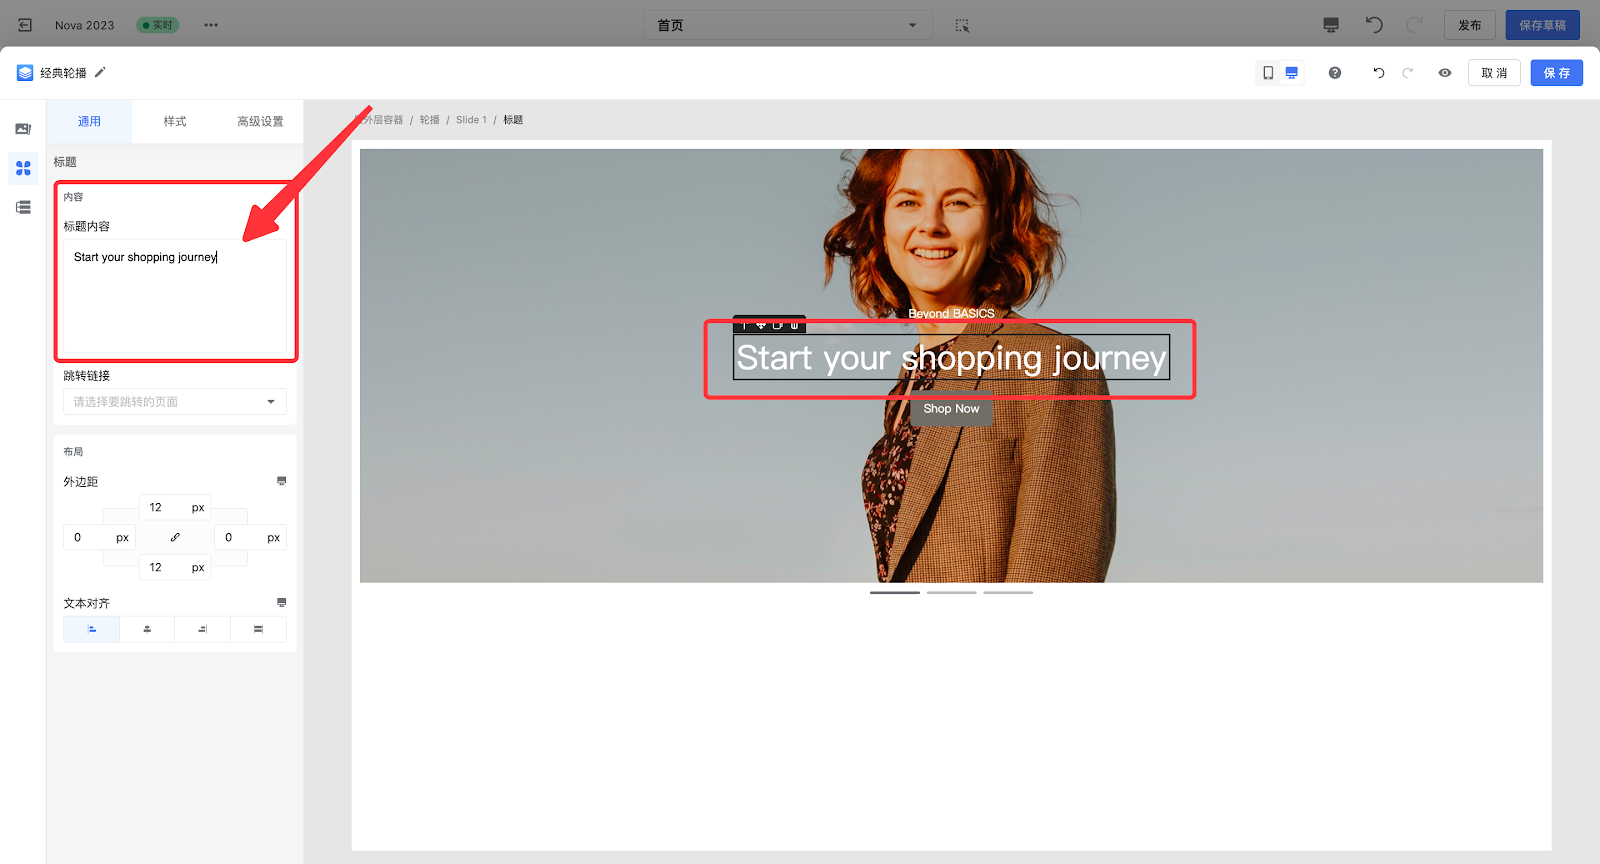
Task: Click the link margins chain icon
Action: pyautogui.click(x=175, y=537)
